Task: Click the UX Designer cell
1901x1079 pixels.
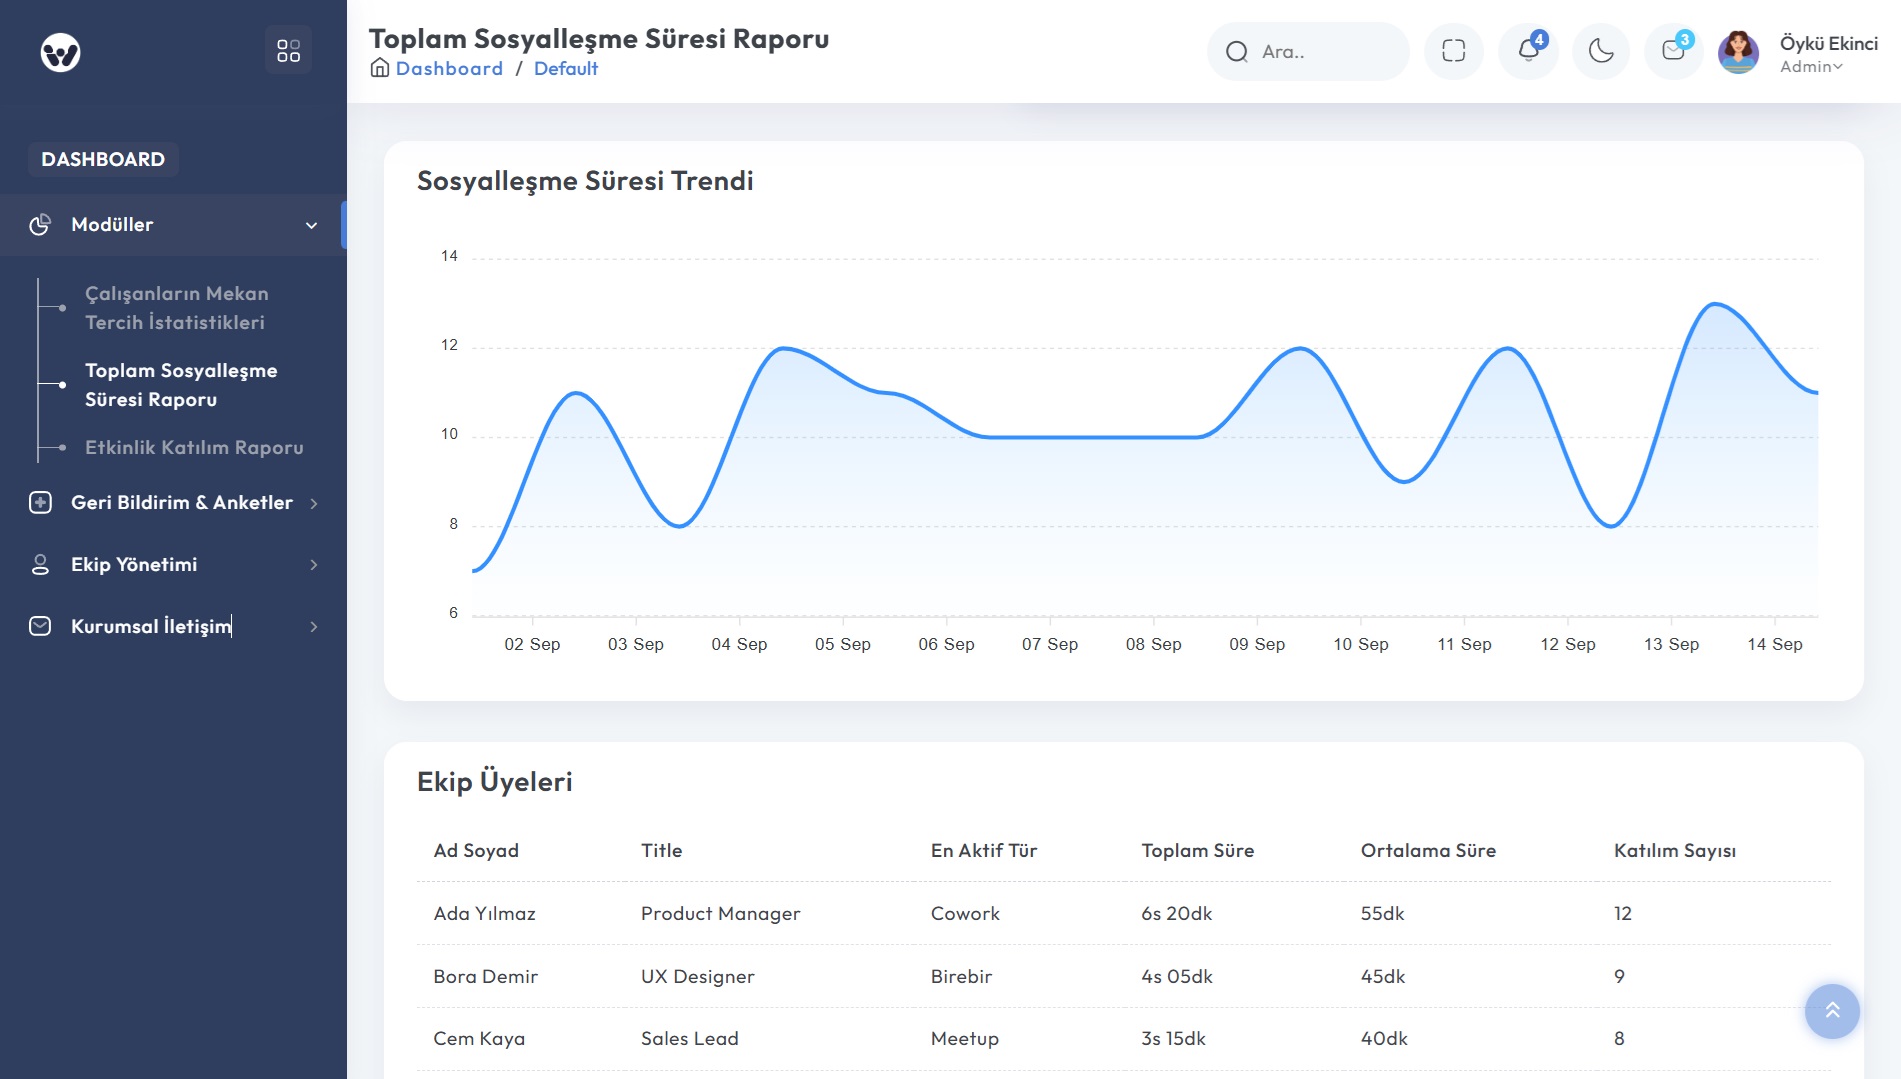Action: (x=697, y=977)
